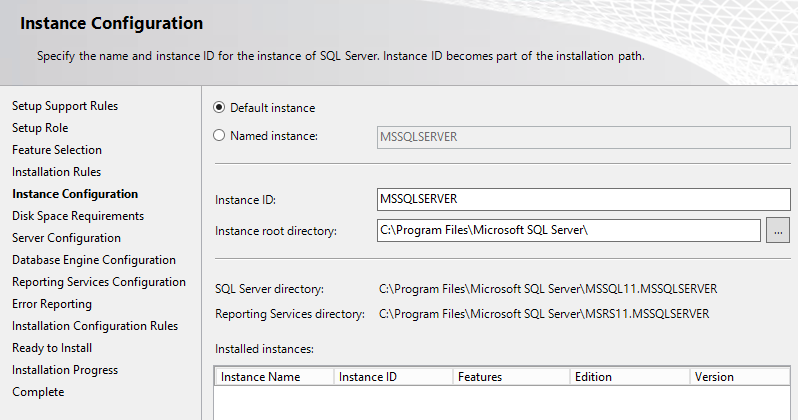
Task: Go to the Feature Selection step
Action: coord(57,150)
